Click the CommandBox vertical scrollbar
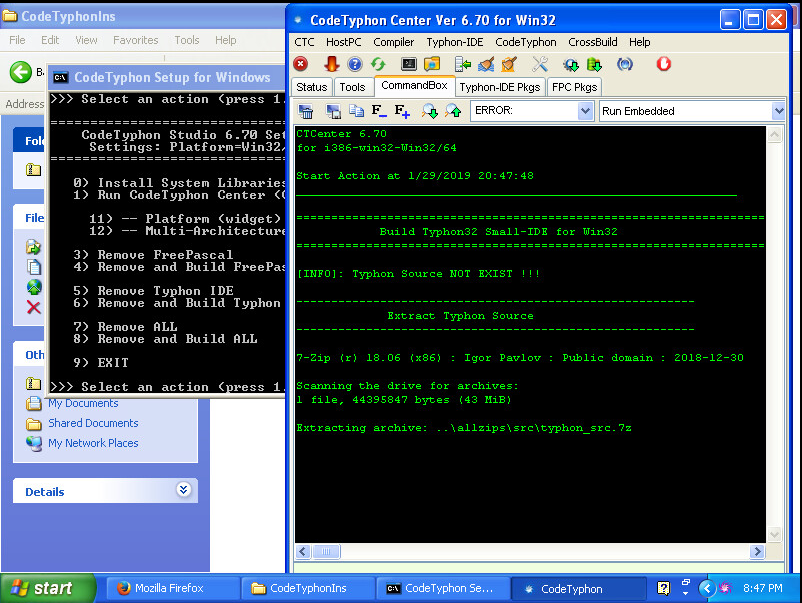 coord(776,330)
